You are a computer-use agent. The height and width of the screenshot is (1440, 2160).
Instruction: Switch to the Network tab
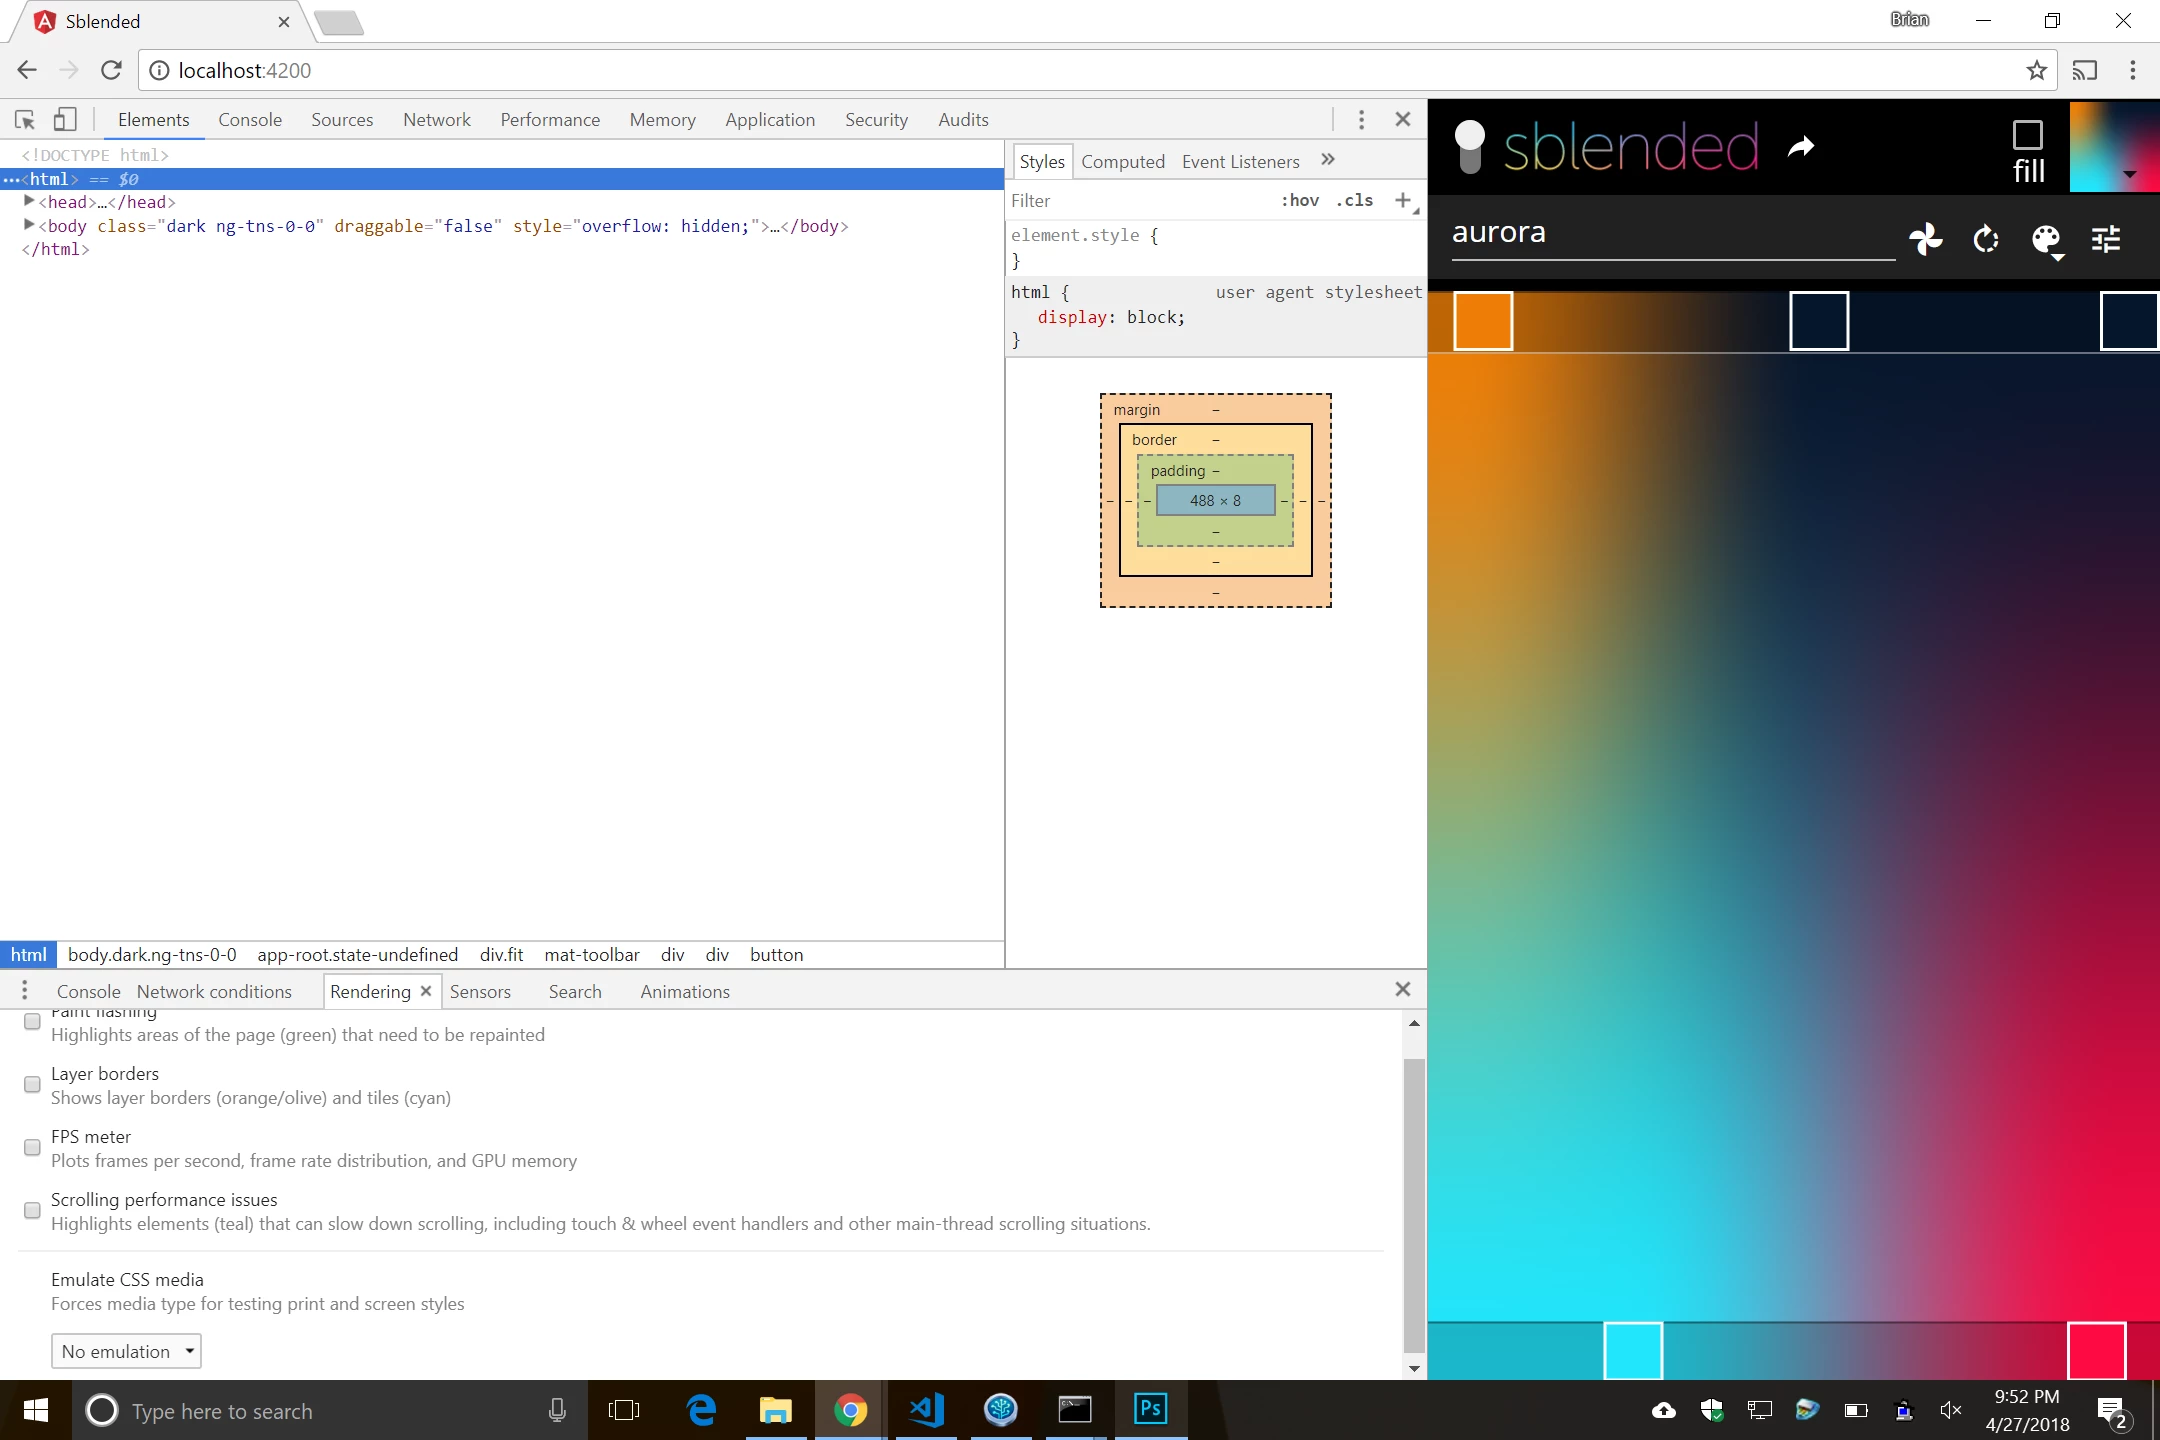(x=436, y=120)
